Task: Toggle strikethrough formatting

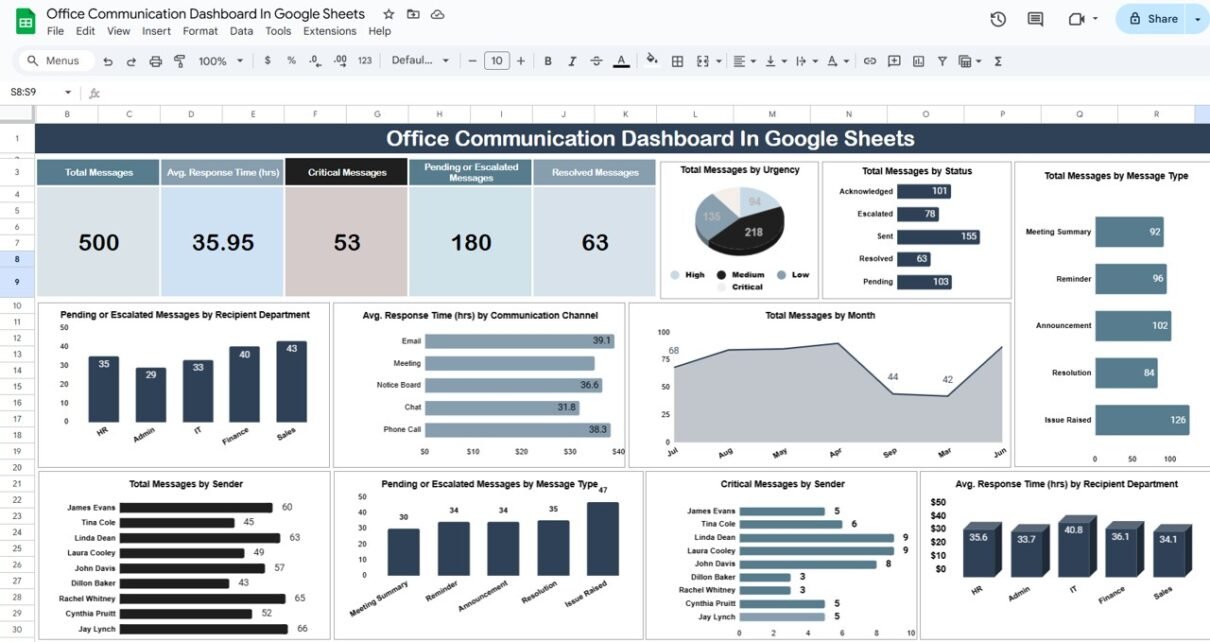Action: tap(597, 61)
